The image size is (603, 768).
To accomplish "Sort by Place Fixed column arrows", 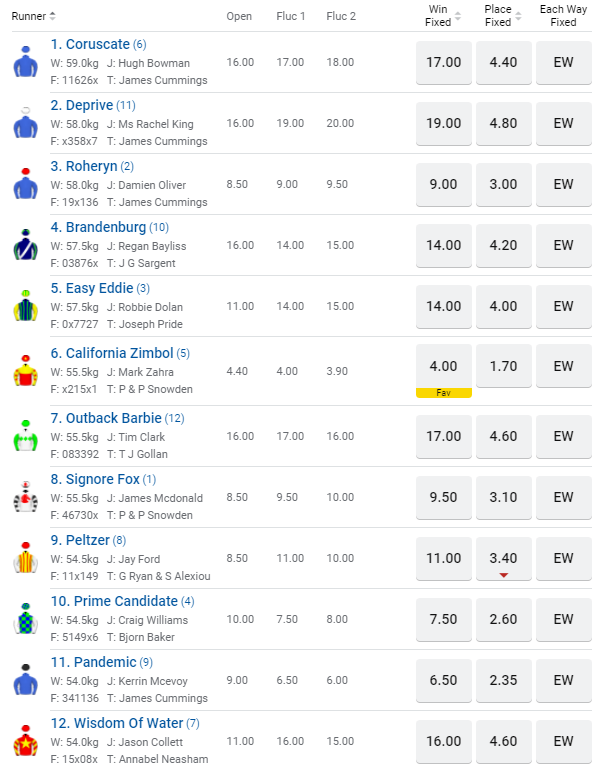I will (x=518, y=16).
